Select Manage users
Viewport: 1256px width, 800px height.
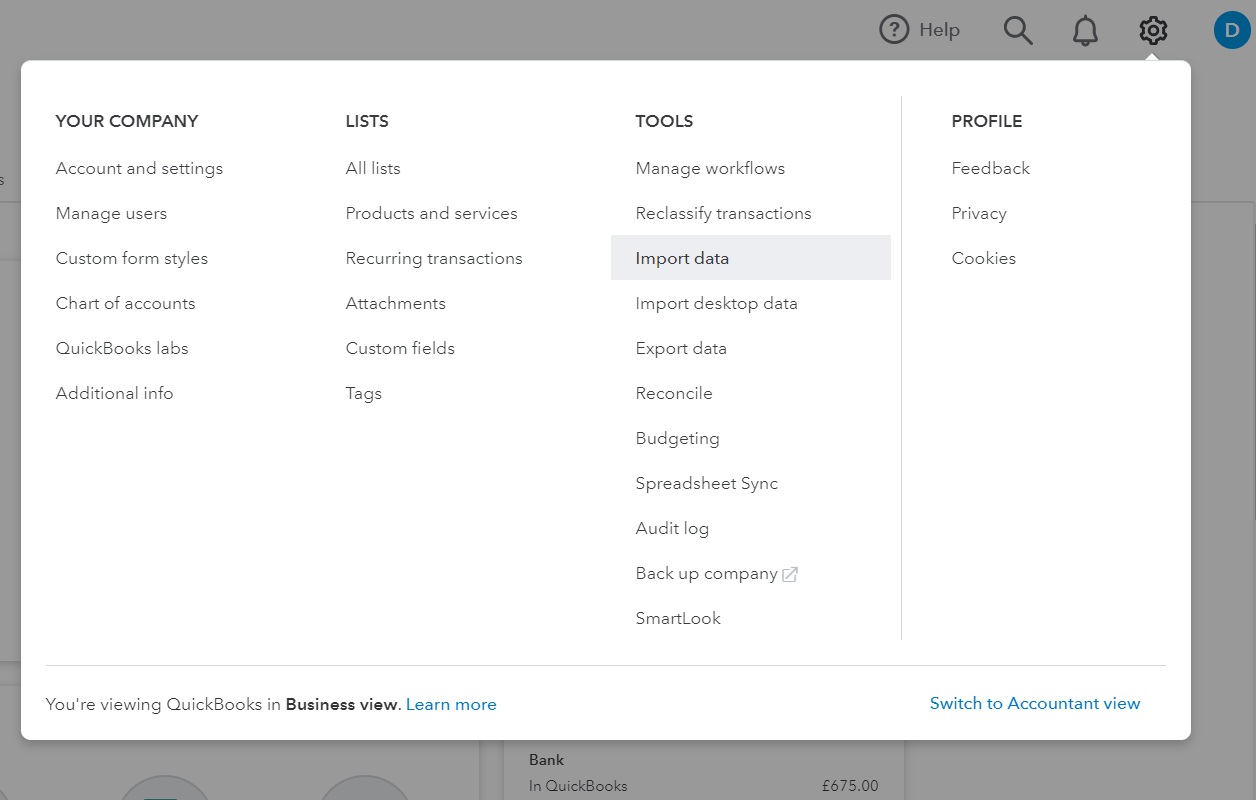(111, 213)
